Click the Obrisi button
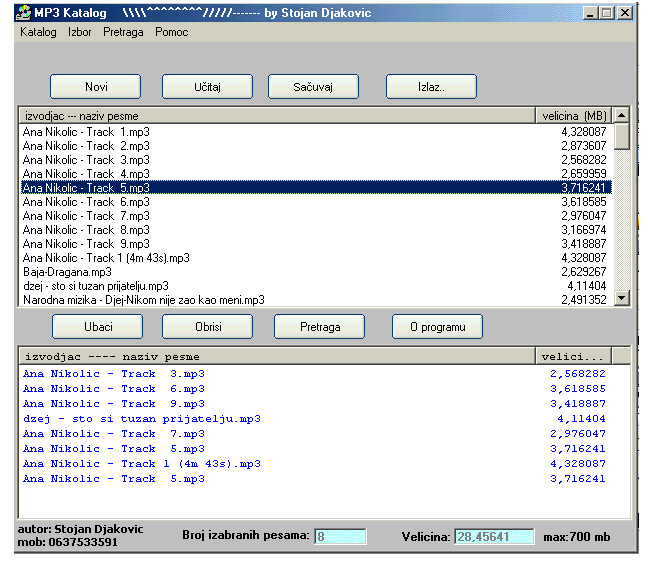Viewport: 648px width, 563px height. [207, 327]
